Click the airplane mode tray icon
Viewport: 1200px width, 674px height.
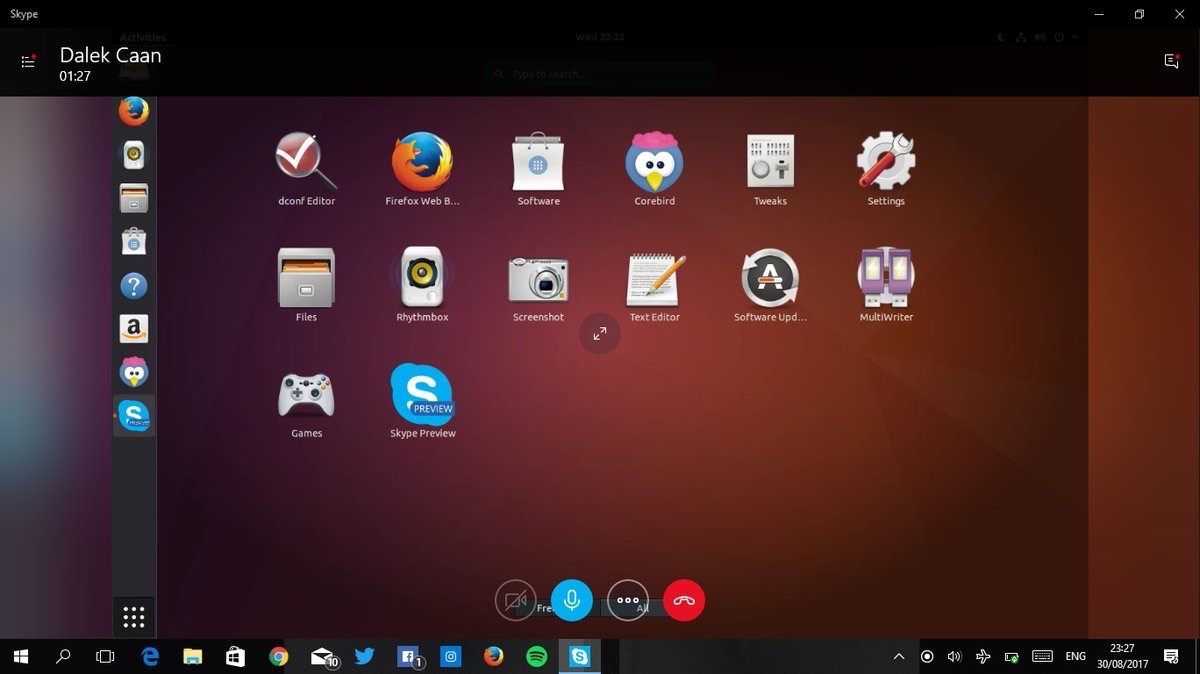point(983,657)
